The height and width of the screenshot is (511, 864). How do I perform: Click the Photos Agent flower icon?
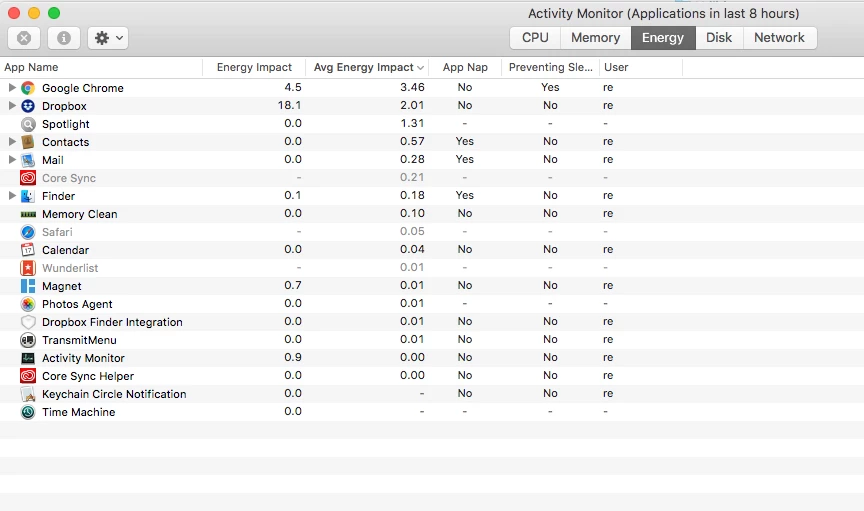coord(28,304)
